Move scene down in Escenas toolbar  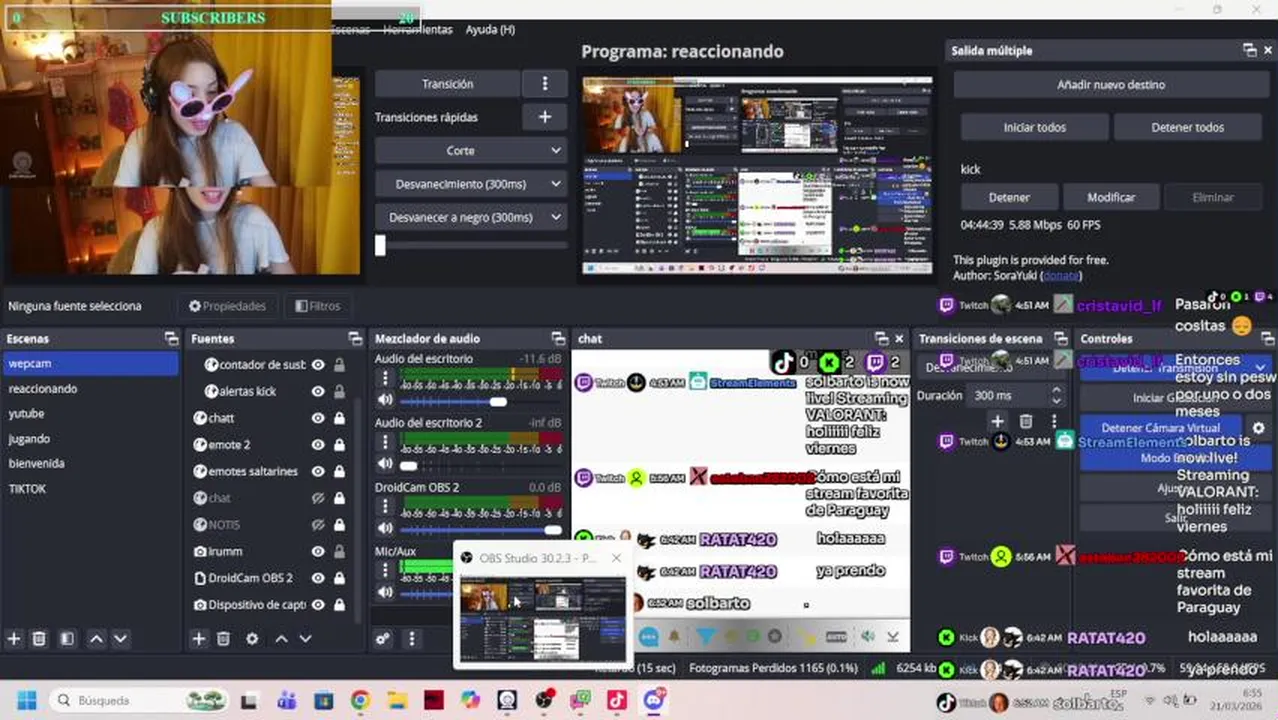point(120,638)
